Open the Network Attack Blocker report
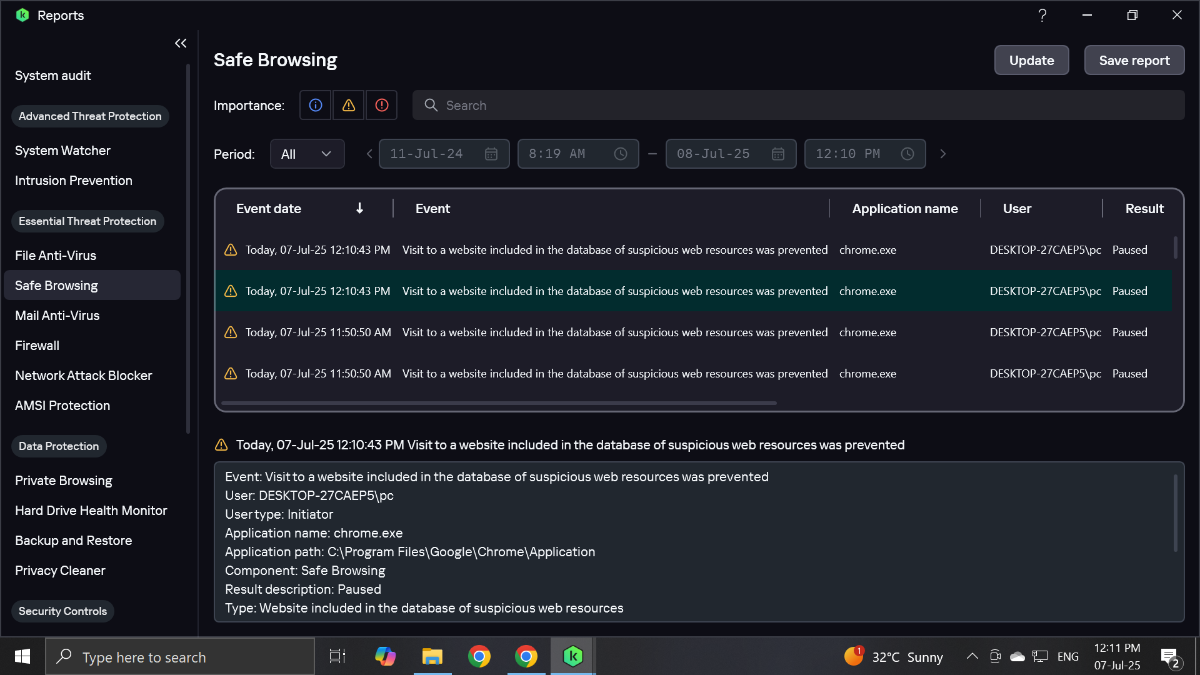 point(84,375)
